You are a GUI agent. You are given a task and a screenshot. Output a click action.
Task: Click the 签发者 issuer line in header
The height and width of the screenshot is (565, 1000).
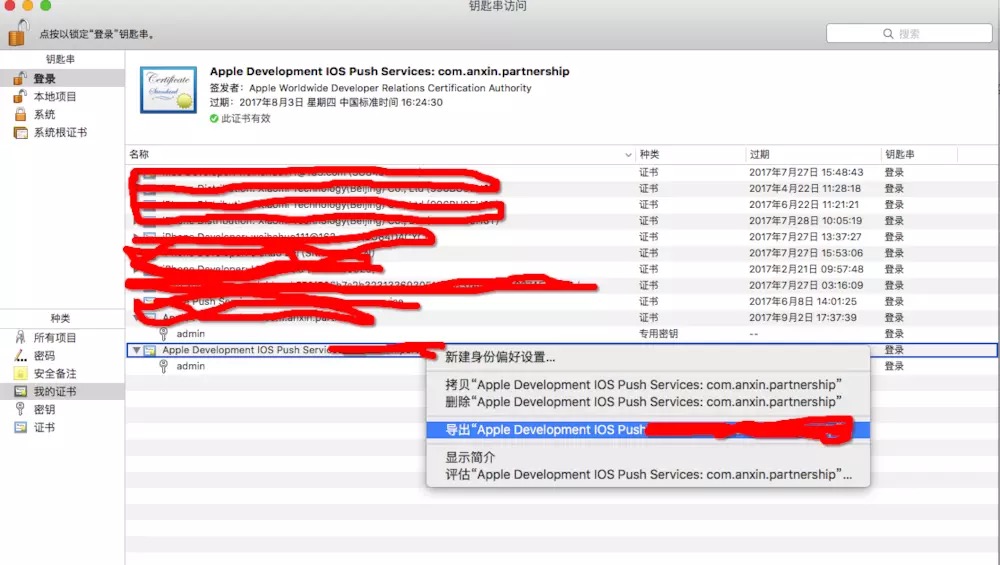coord(371,88)
